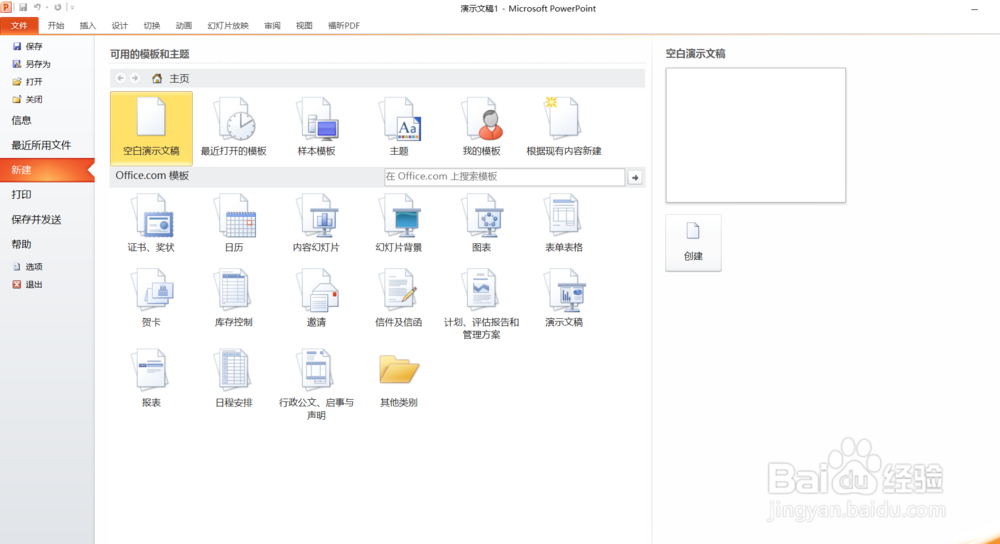The width and height of the screenshot is (1000, 544).
Task: Open the 幻灯片背景 slide backgrounds category
Action: coord(399,224)
